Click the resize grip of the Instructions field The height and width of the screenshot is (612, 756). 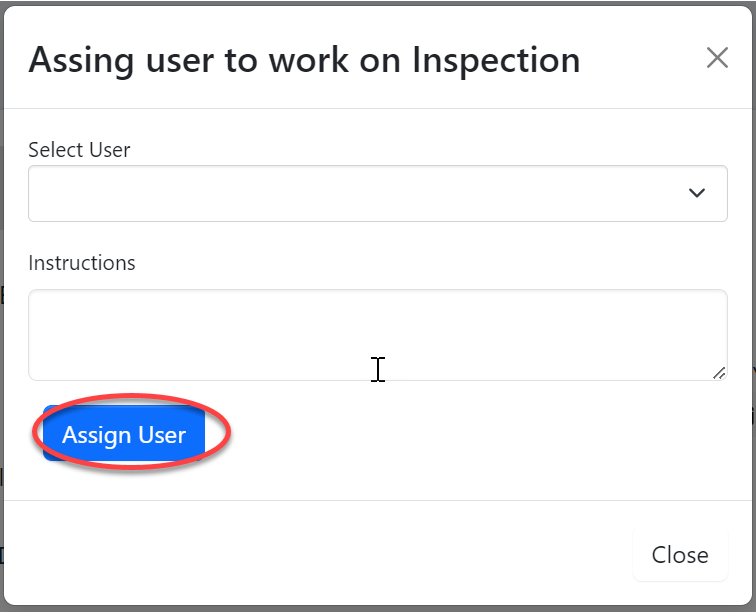click(719, 373)
